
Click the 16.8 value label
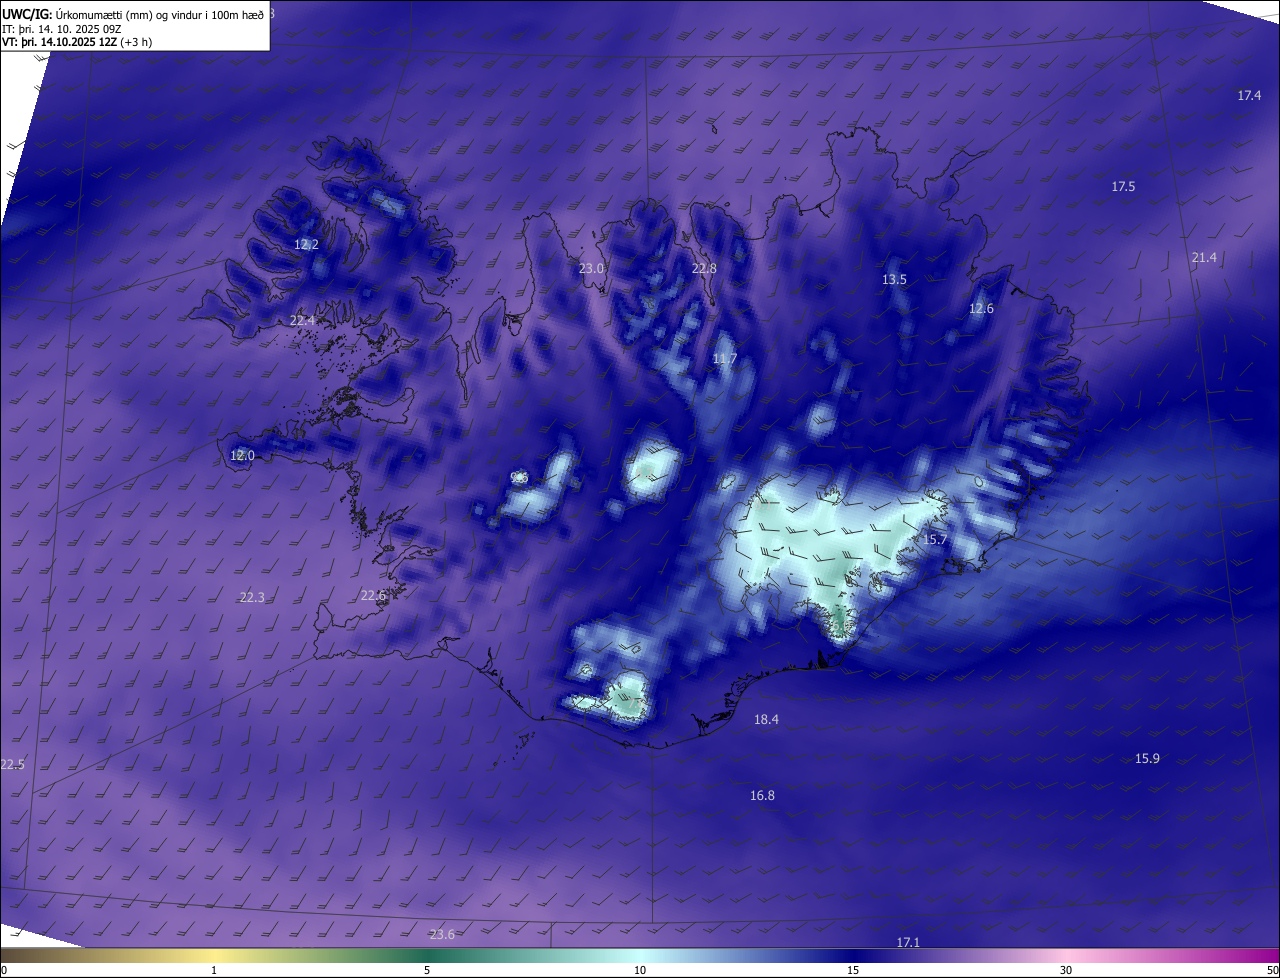762,796
